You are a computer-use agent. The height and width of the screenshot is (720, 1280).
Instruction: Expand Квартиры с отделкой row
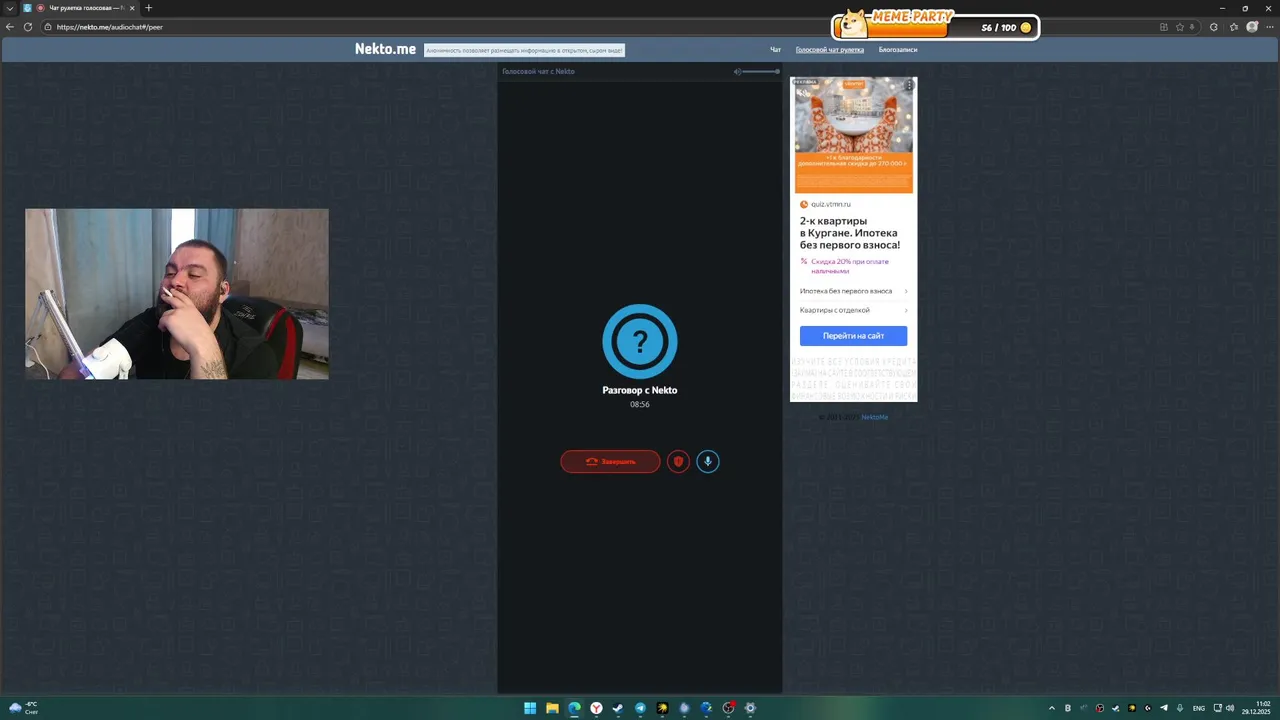[853, 310]
